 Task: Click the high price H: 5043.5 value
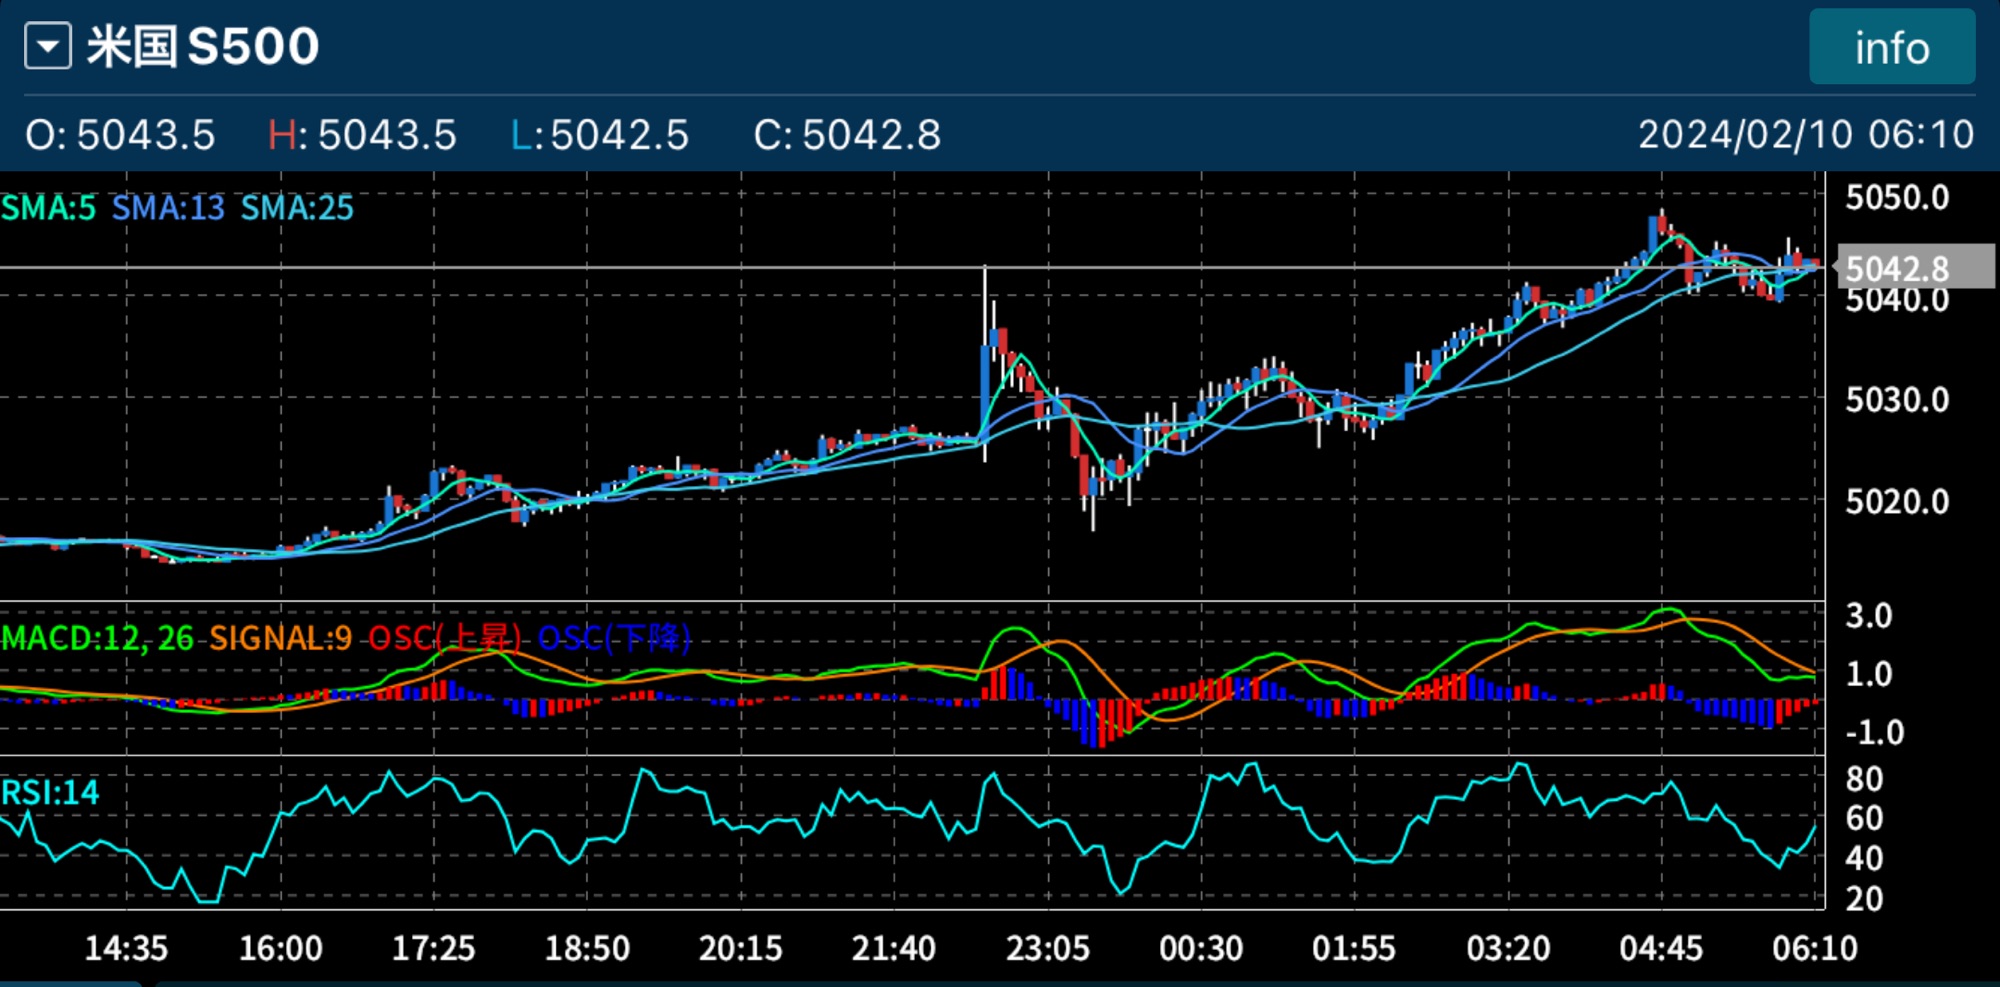(362, 135)
